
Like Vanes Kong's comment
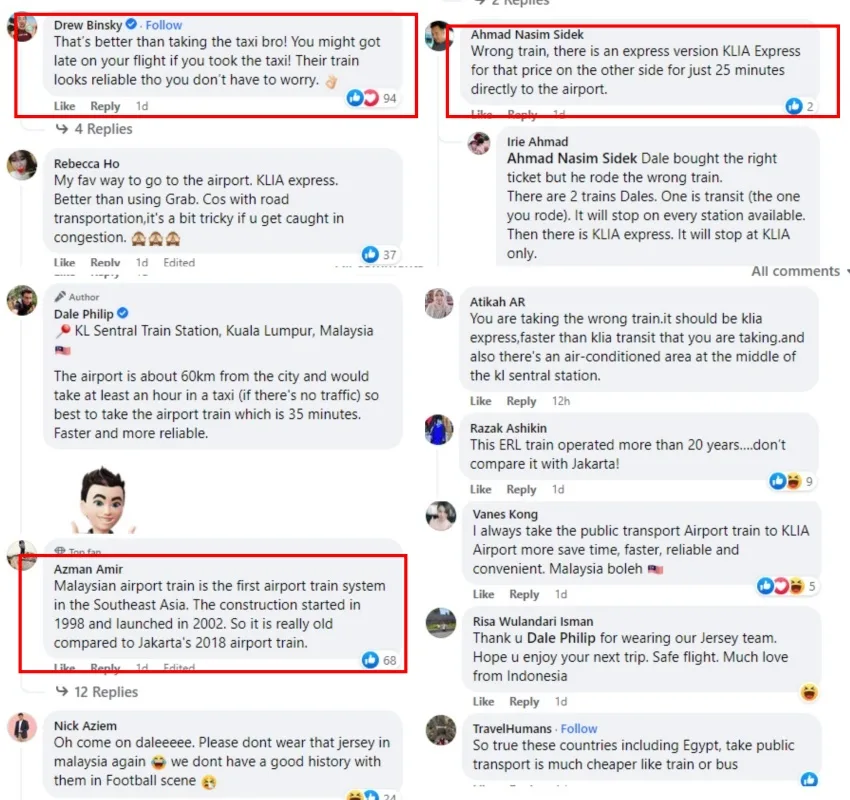point(481,594)
